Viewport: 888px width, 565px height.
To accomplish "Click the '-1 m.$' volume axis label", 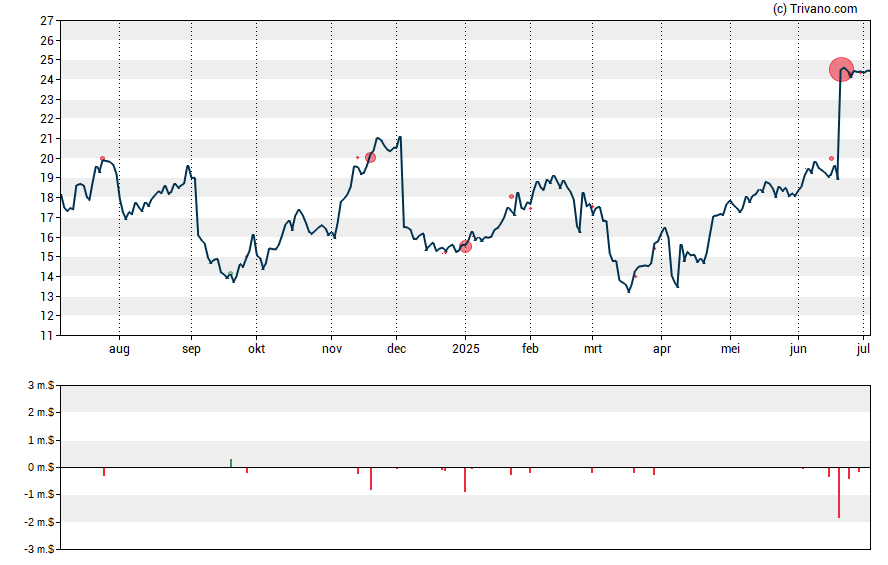I will tap(40, 495).
